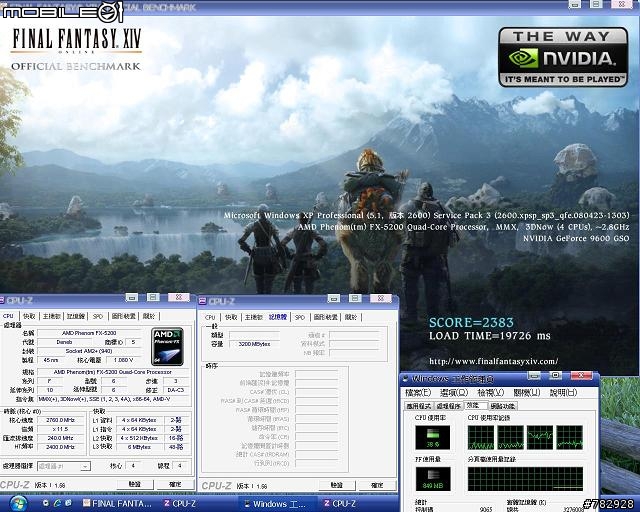Activate CPU-Z taskbar button beside FINAL FANTA...
The height and width of the screenshot is (512, 640).
(x=180, y=503)
